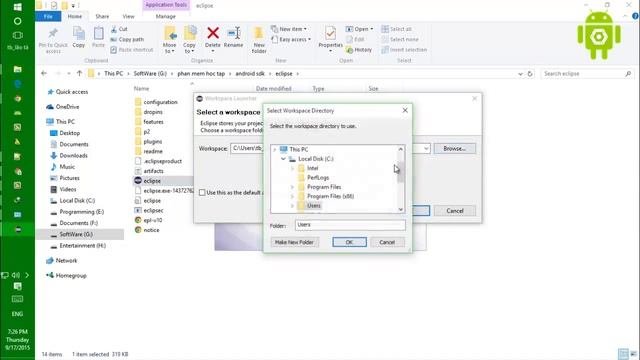Refresh the Explorer address bar
This screenshot has width=640, height=360.
[530, 73]
